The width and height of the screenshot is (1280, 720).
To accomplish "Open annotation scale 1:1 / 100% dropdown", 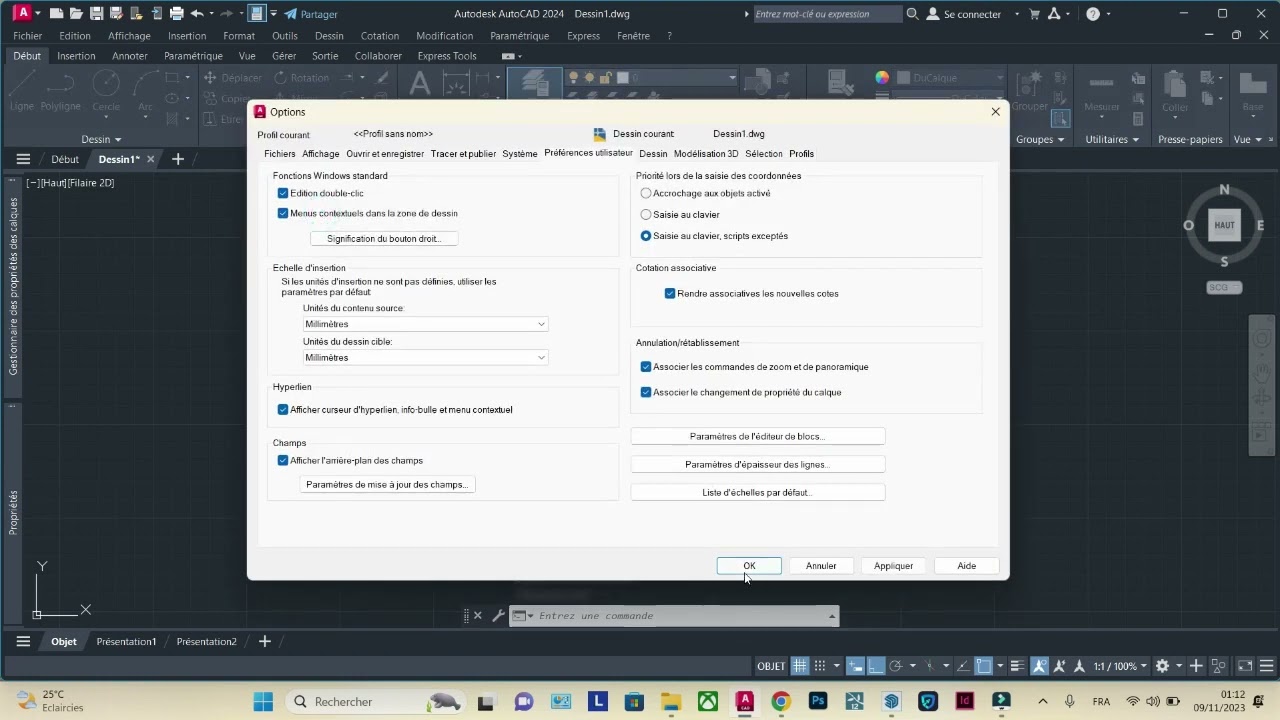I will 1119,666.
